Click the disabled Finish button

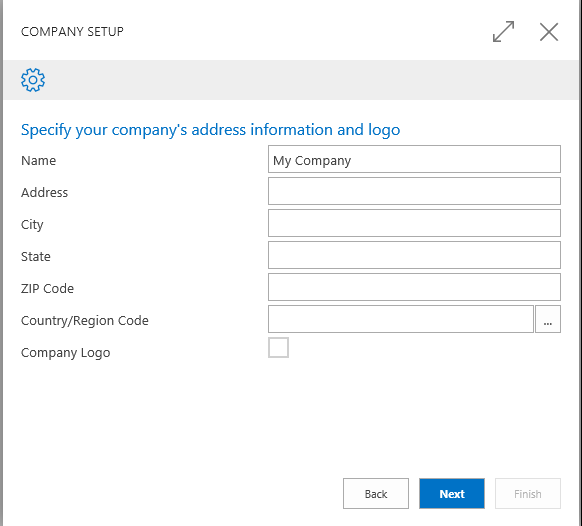527,494
